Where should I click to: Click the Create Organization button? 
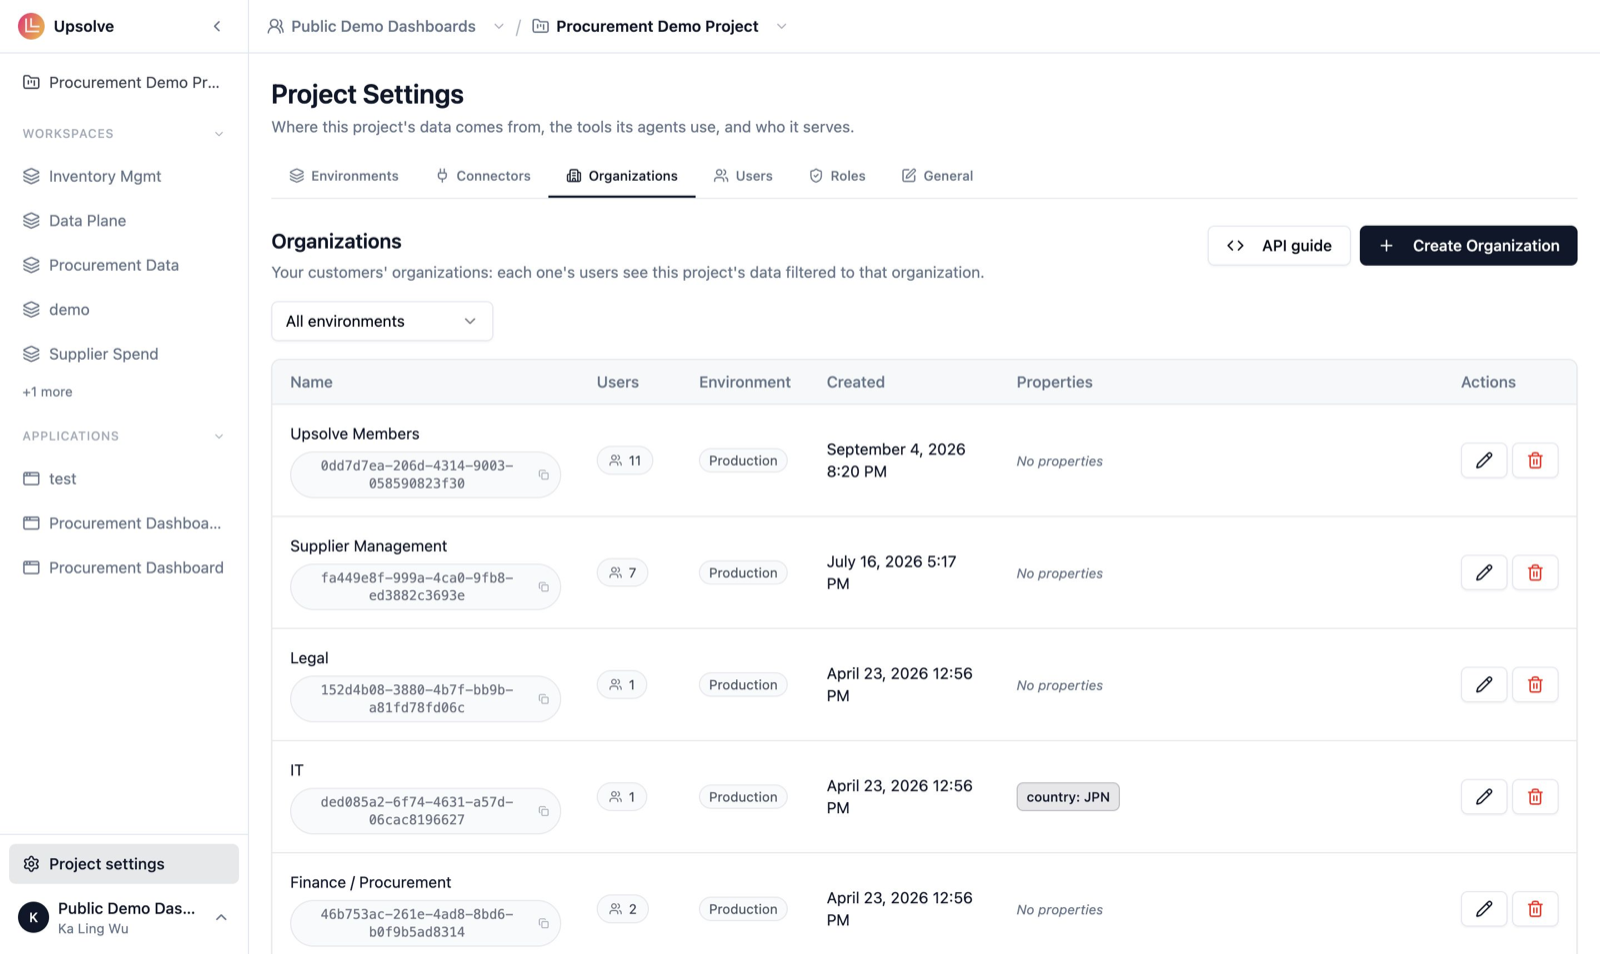(1468, 245)
